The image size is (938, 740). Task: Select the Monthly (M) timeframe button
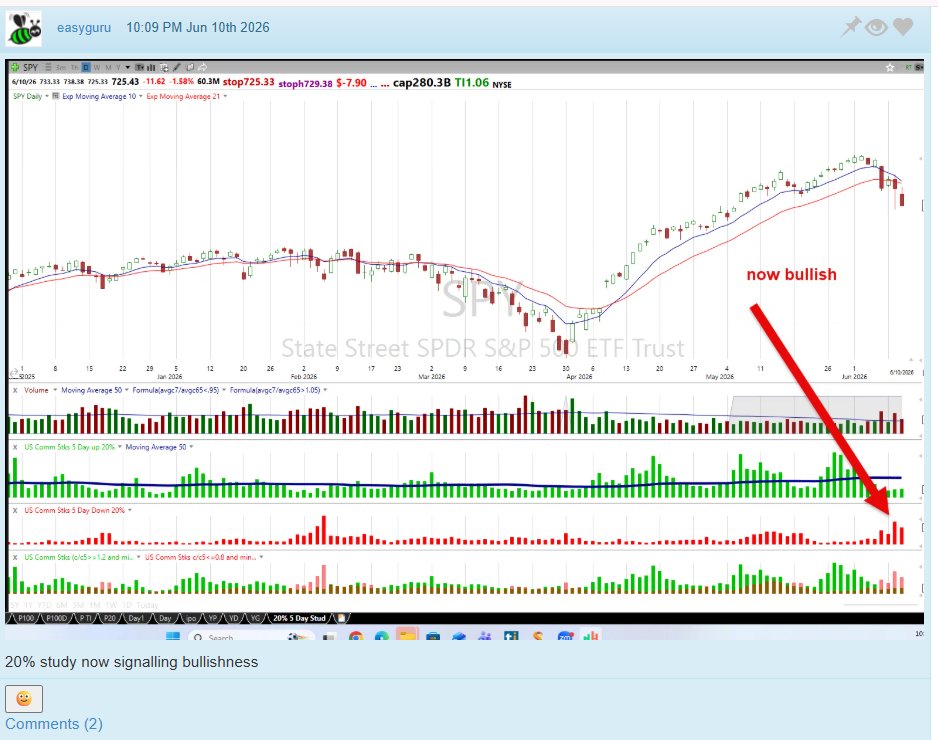click(x=108, y=67)
